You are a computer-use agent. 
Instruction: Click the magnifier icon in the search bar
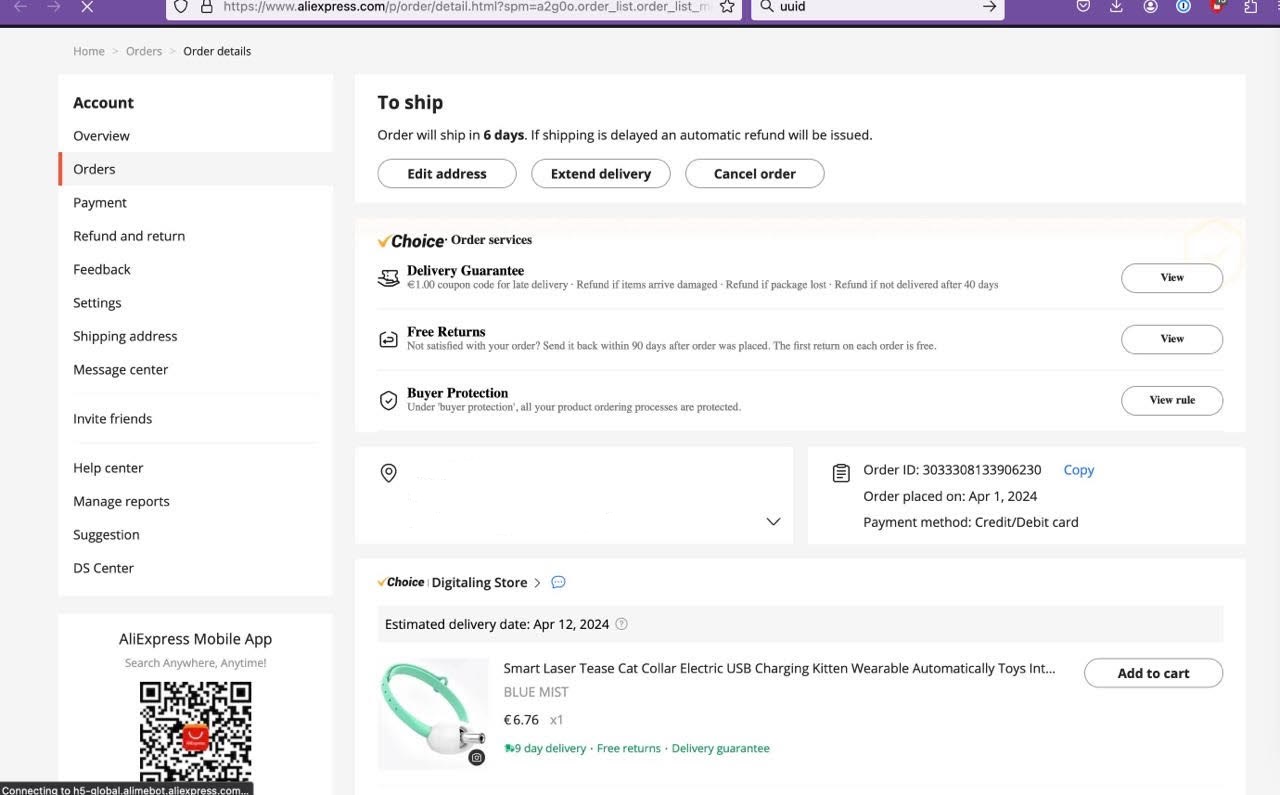pos(766,6)
